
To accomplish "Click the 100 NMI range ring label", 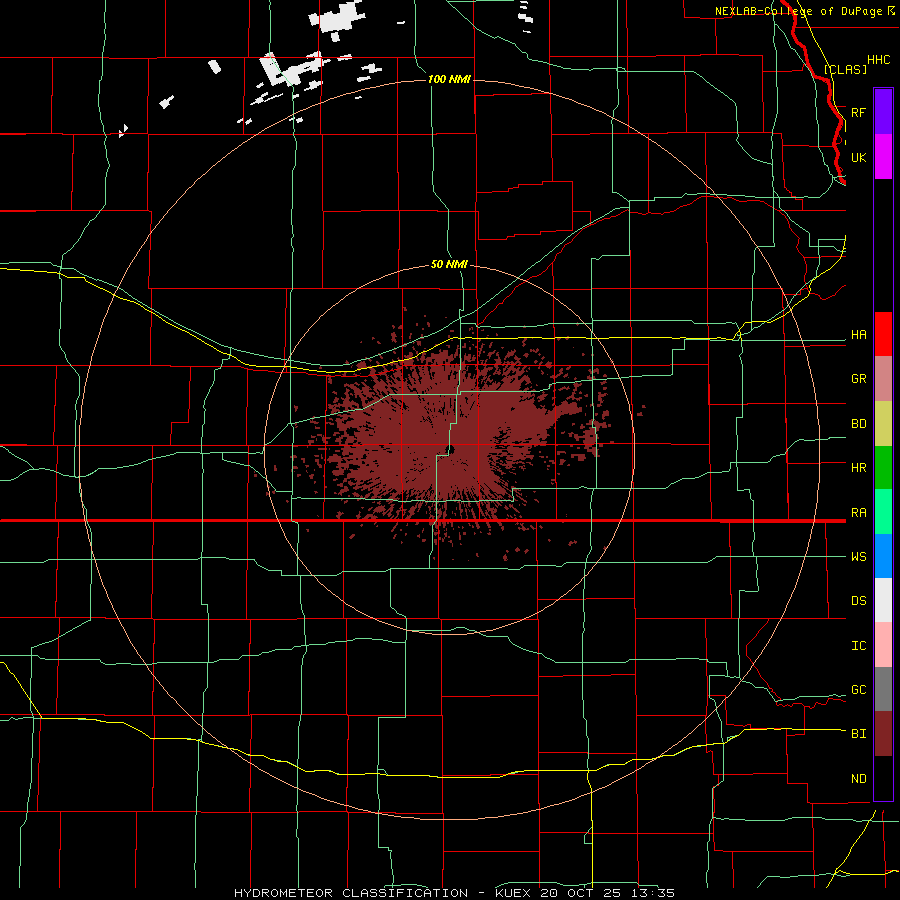I will point(449,79).
